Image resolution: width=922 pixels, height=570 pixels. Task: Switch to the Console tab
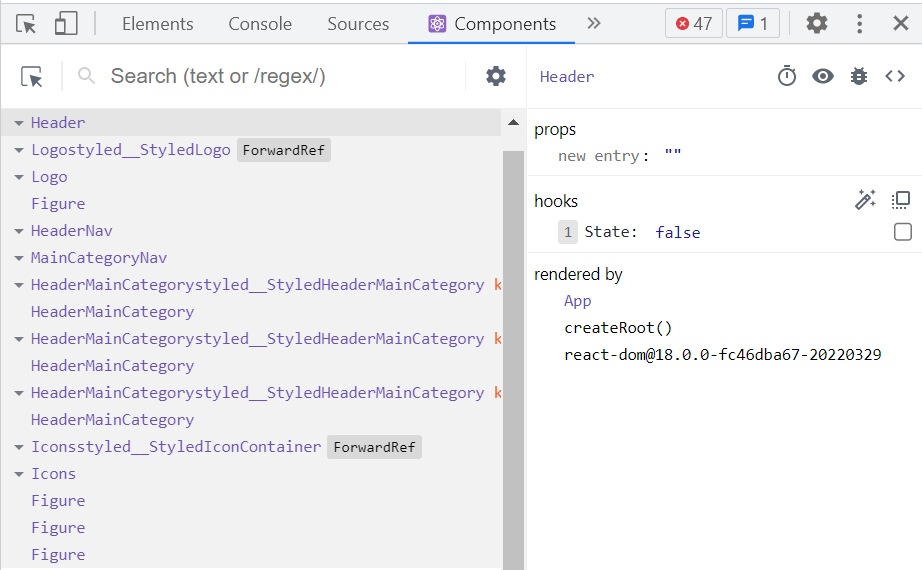(x=260, y=24)
